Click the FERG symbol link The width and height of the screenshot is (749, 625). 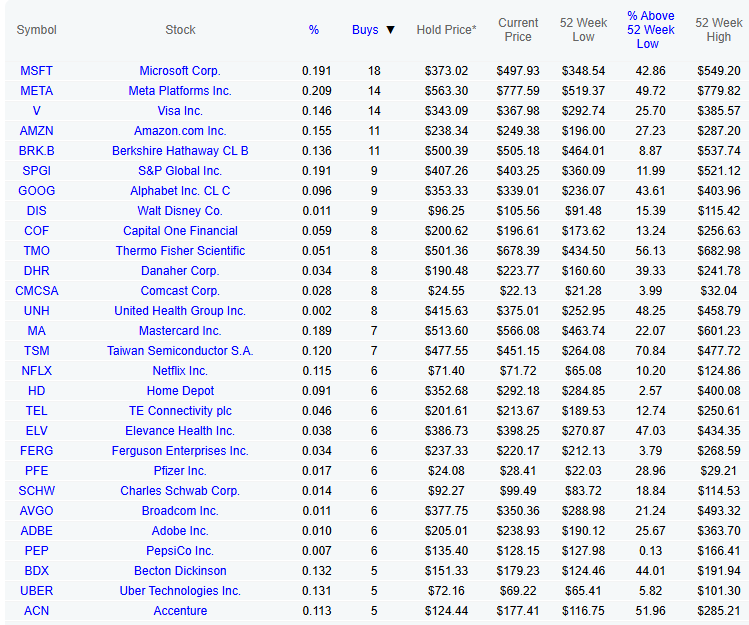pos(36,452)
